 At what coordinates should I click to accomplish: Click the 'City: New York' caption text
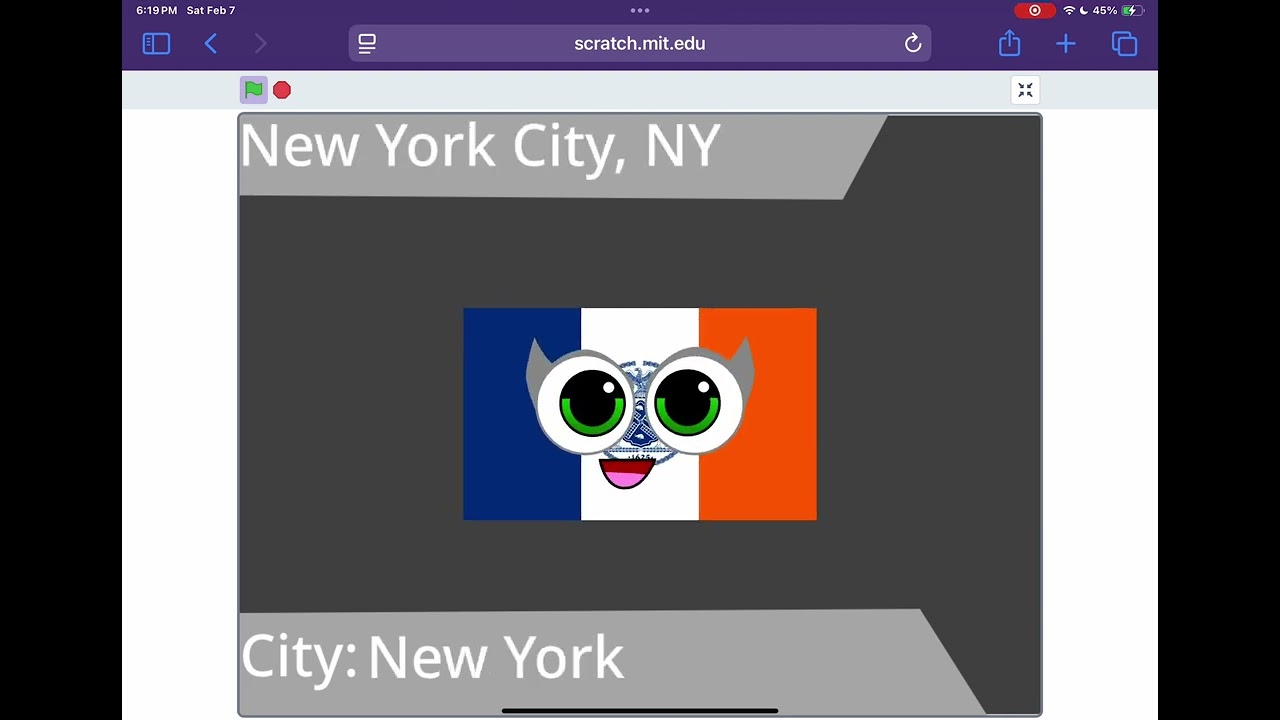point(433,658)
